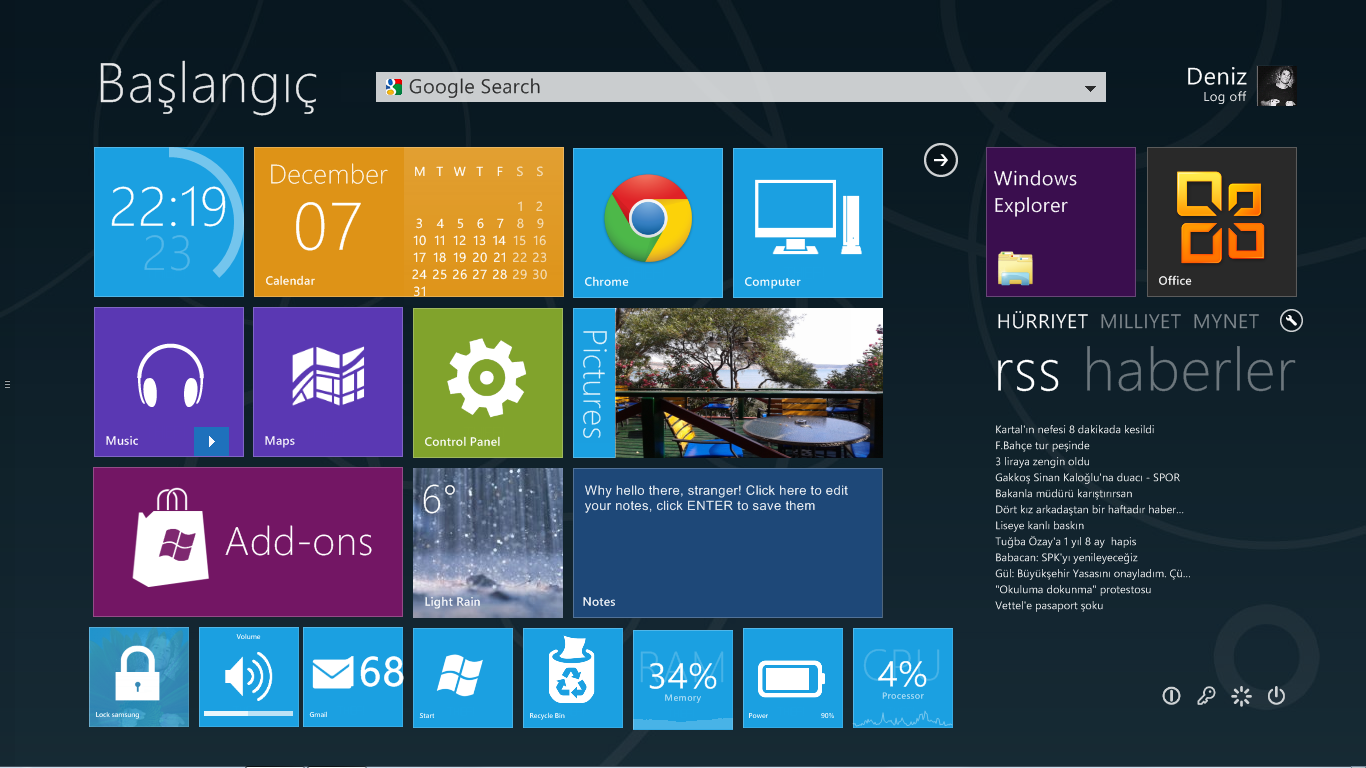The width and height of the screenshot is (1366, 768).
Task: Open headline "3 liraya zengin oldu"
Action: pyautogui.click(x=1043, y=462)
